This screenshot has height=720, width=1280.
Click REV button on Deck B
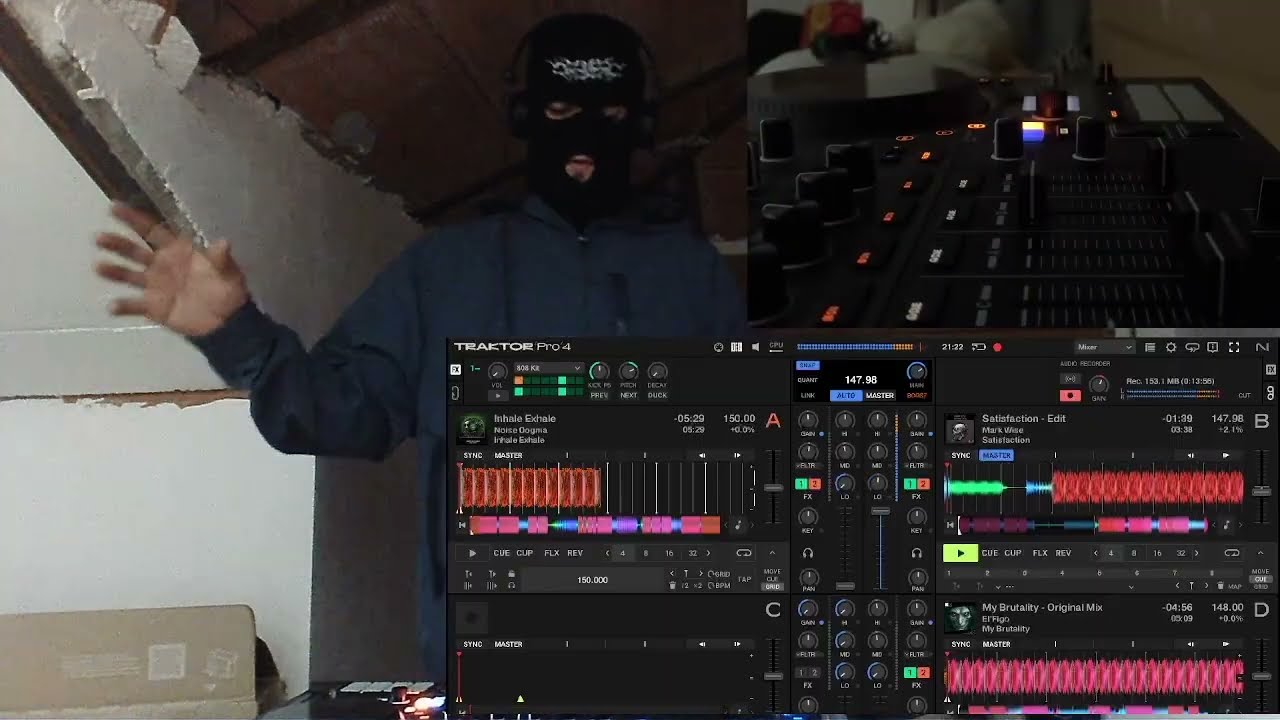(1063, 553)
